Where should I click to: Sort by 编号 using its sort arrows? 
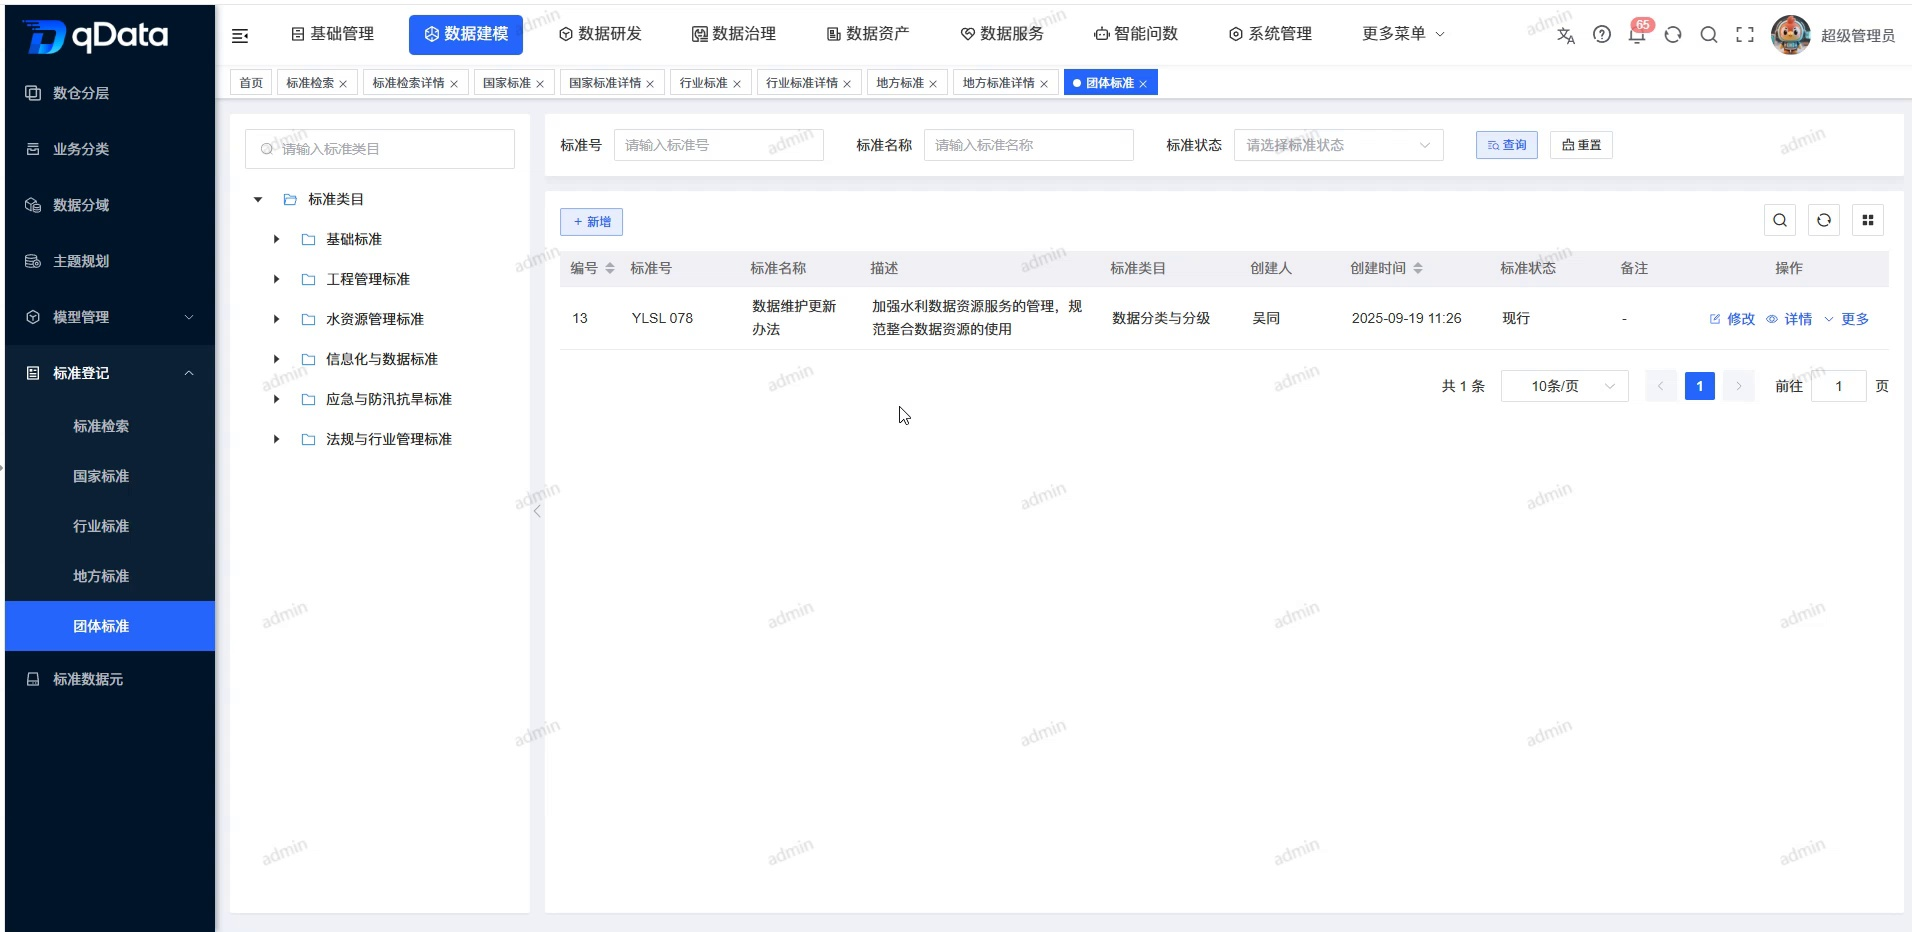coord(610,268)
